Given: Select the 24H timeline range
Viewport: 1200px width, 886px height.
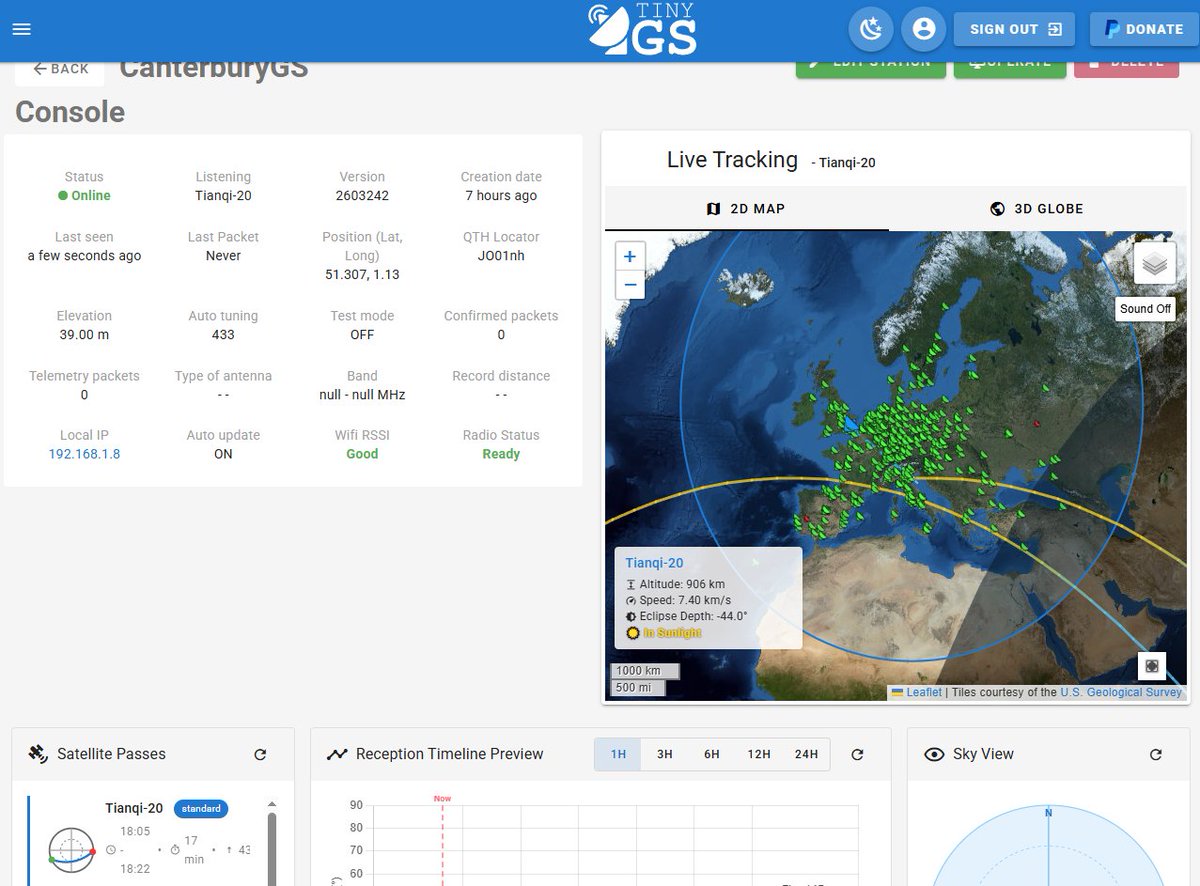Looking at the screenshot, I should (x=806, y=754).
